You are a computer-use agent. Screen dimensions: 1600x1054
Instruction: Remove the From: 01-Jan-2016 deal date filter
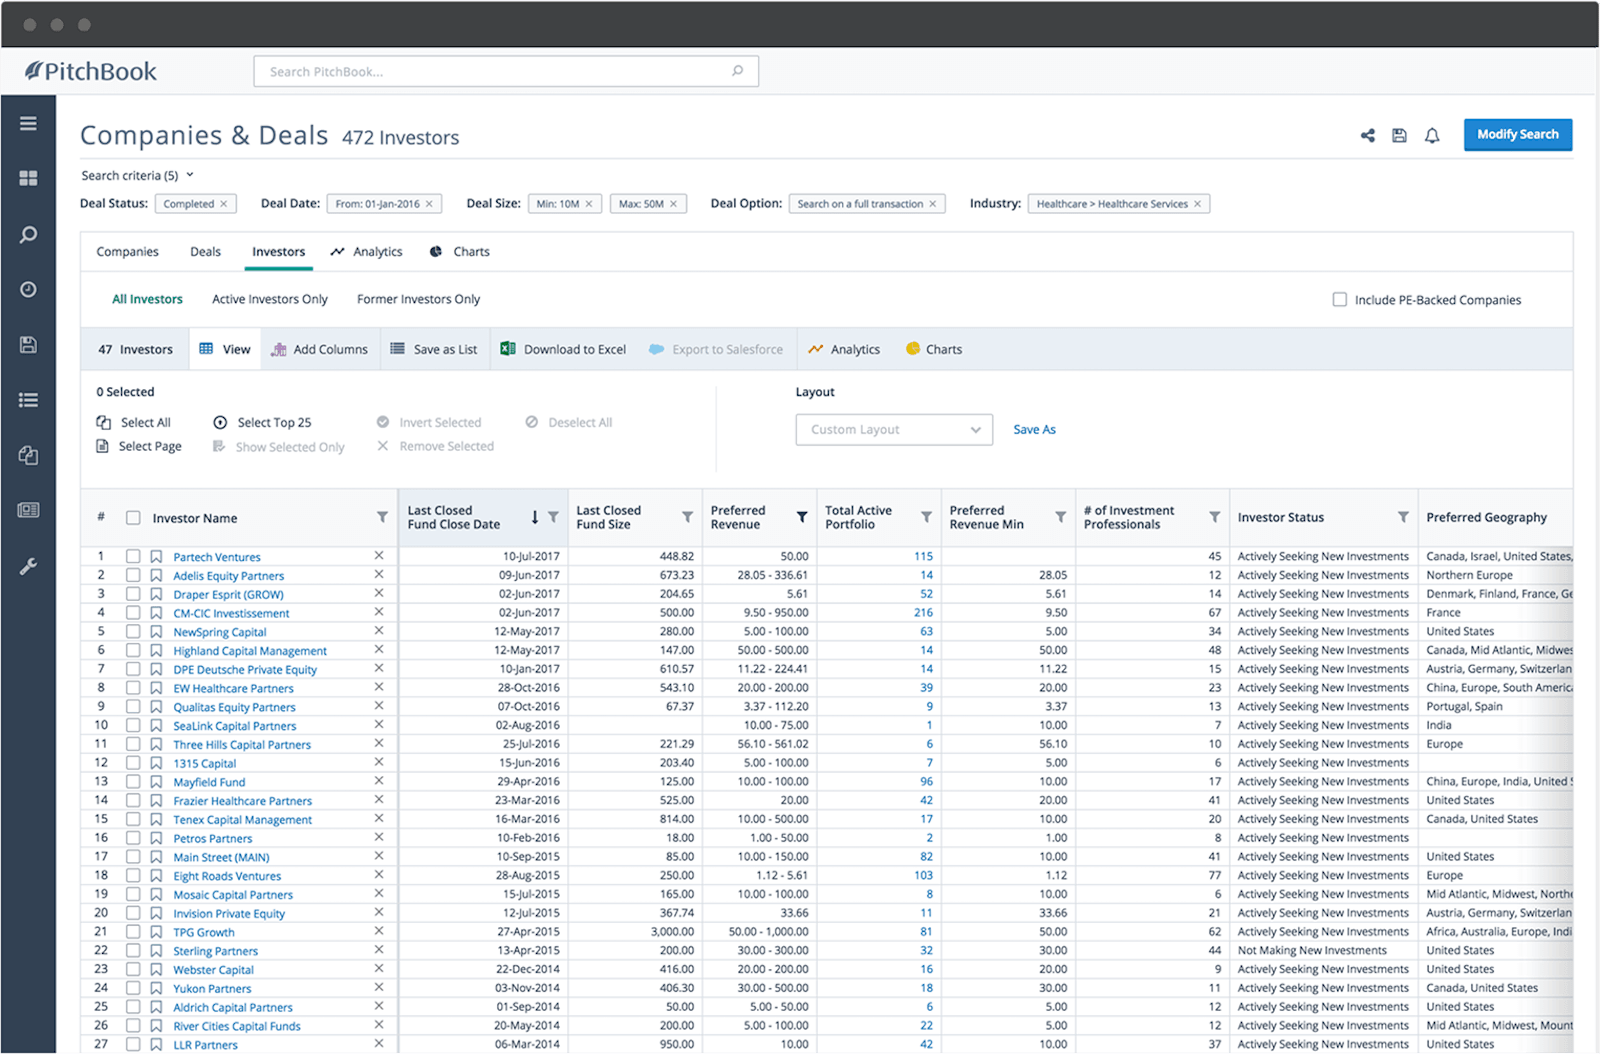click(429, 204)
